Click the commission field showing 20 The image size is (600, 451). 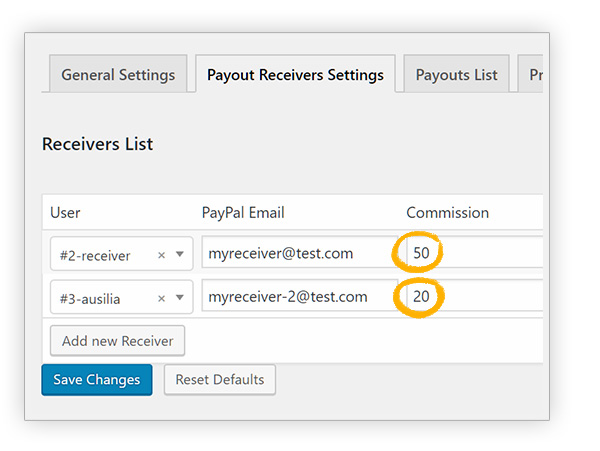[474, 296]
